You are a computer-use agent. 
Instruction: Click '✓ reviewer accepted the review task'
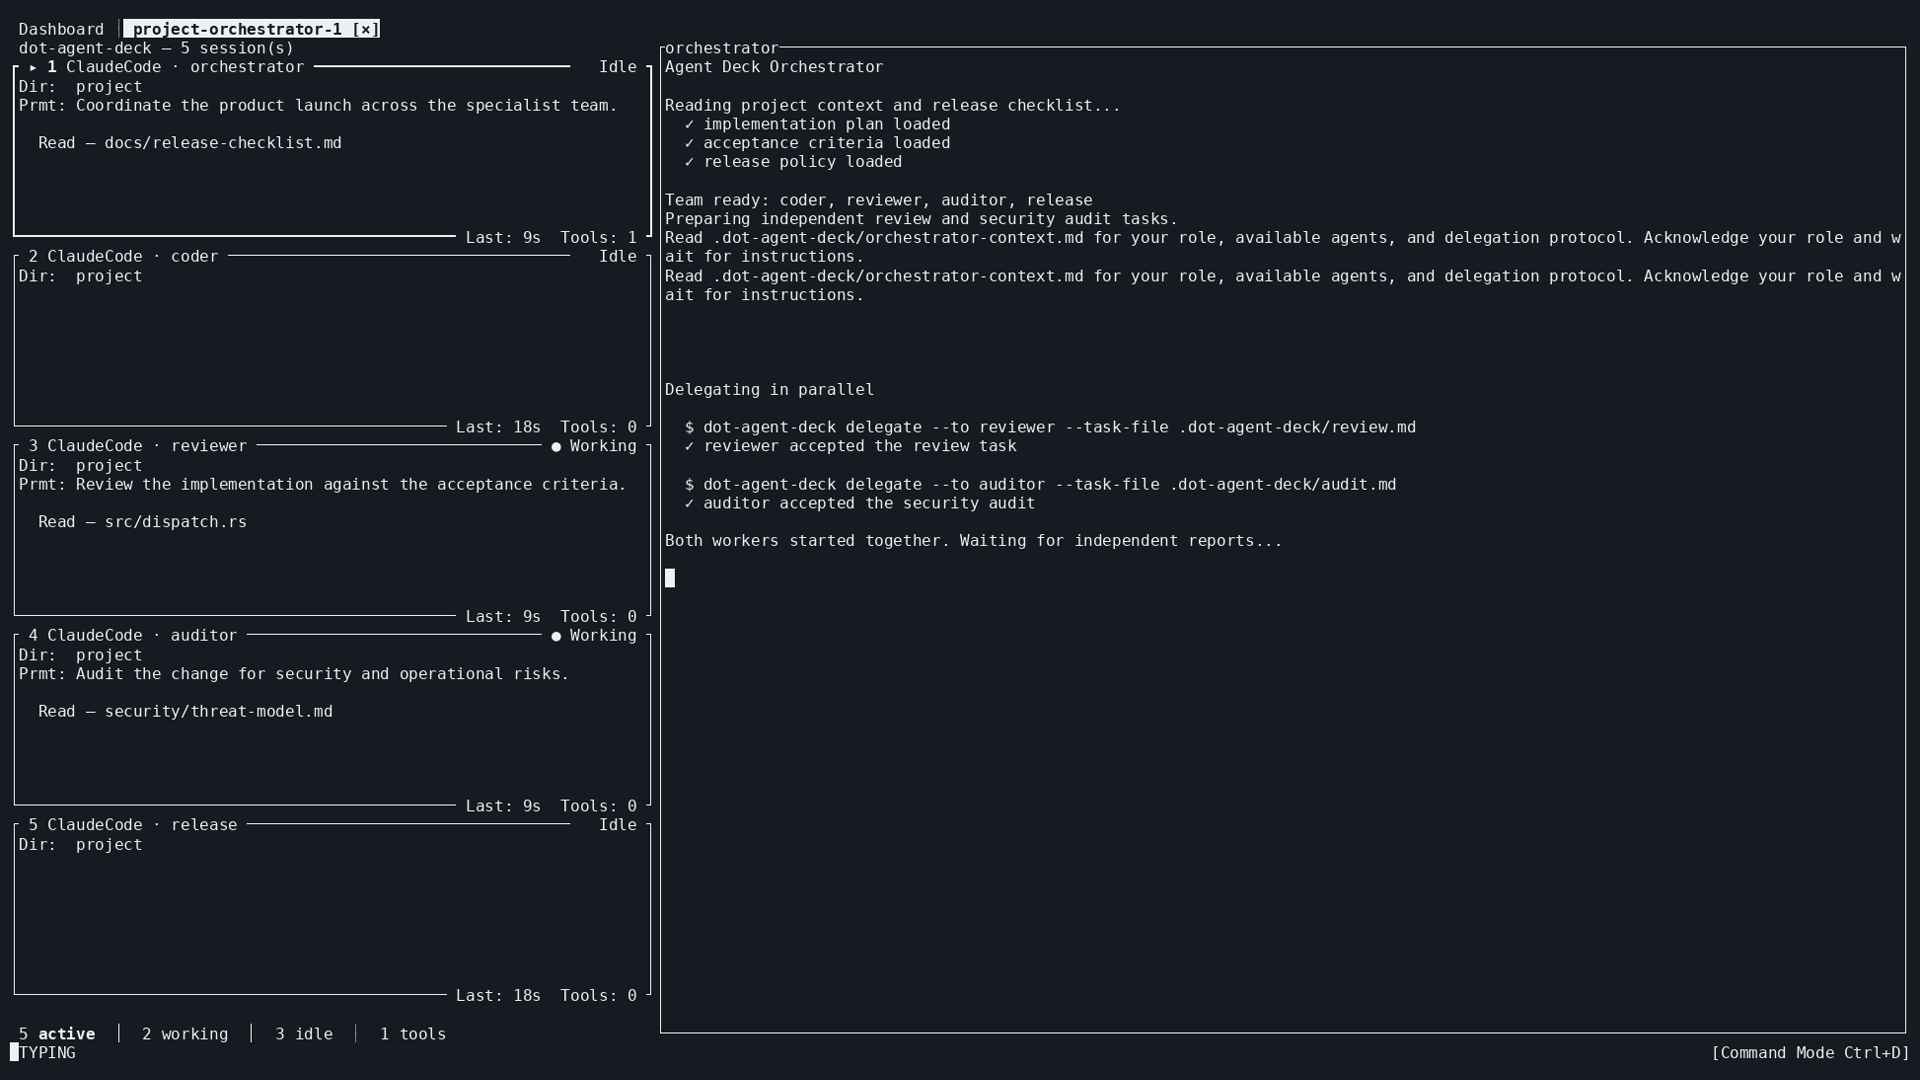coord(850,446)
